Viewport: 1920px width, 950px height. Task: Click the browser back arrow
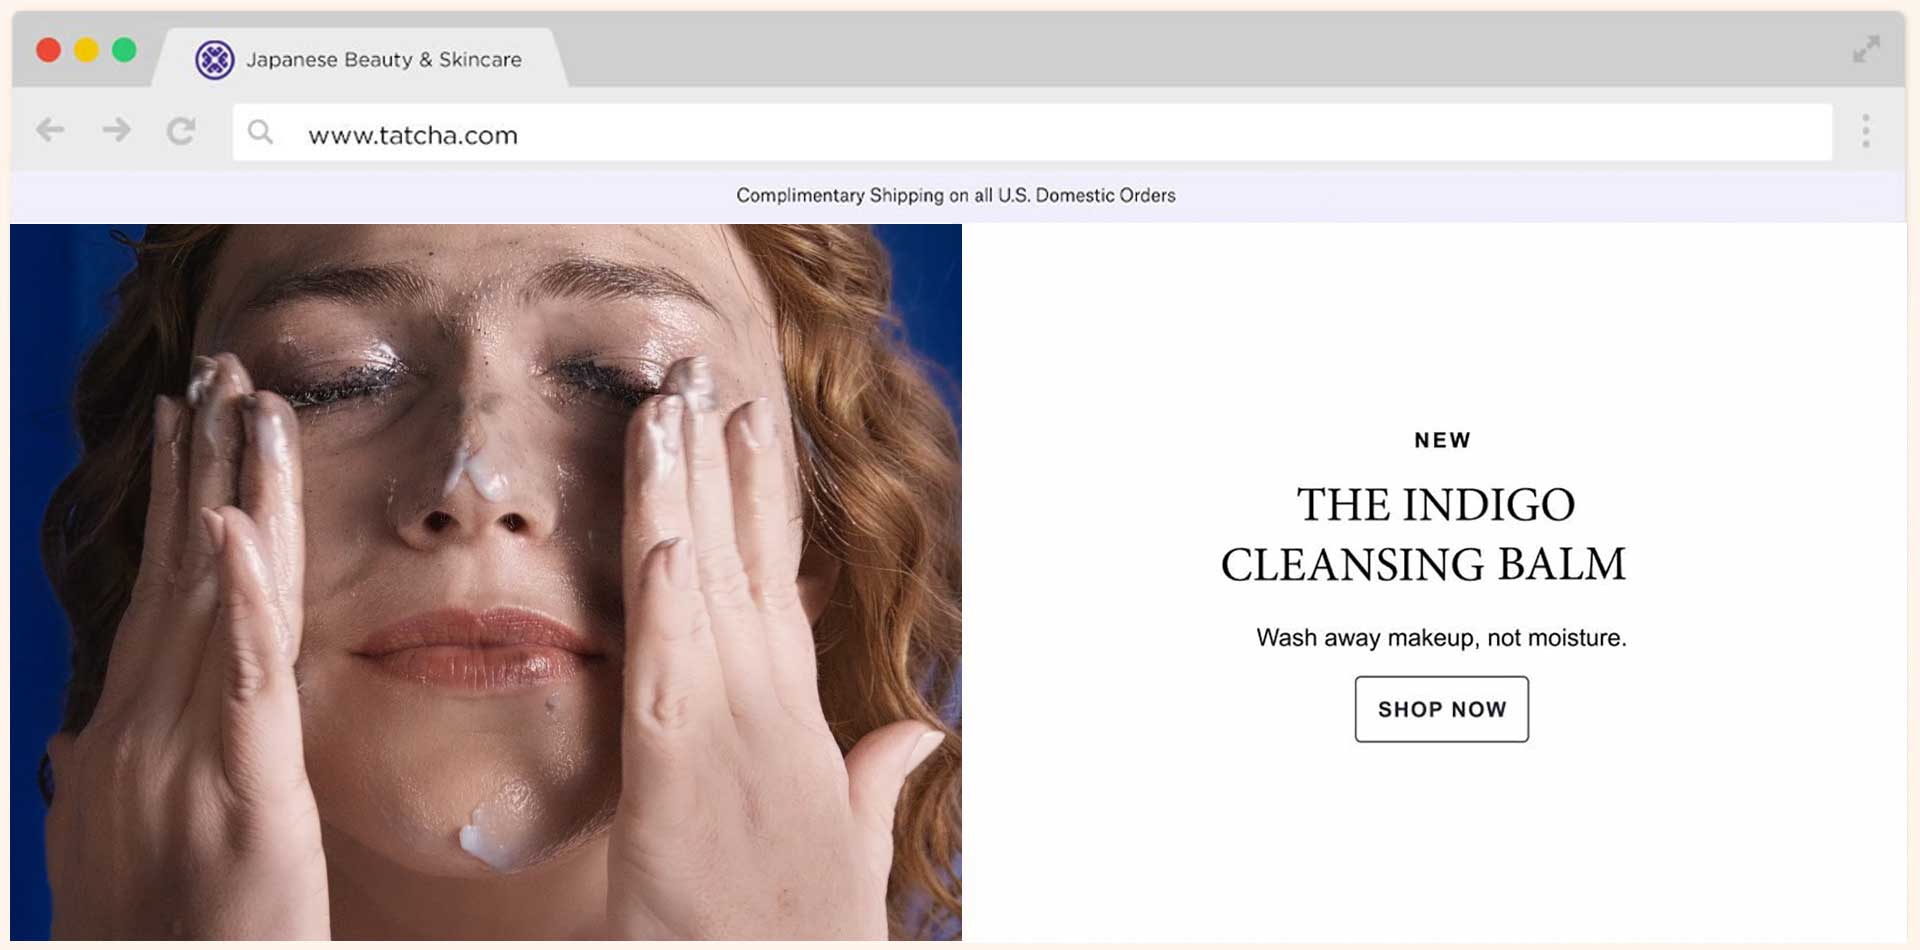50,130
